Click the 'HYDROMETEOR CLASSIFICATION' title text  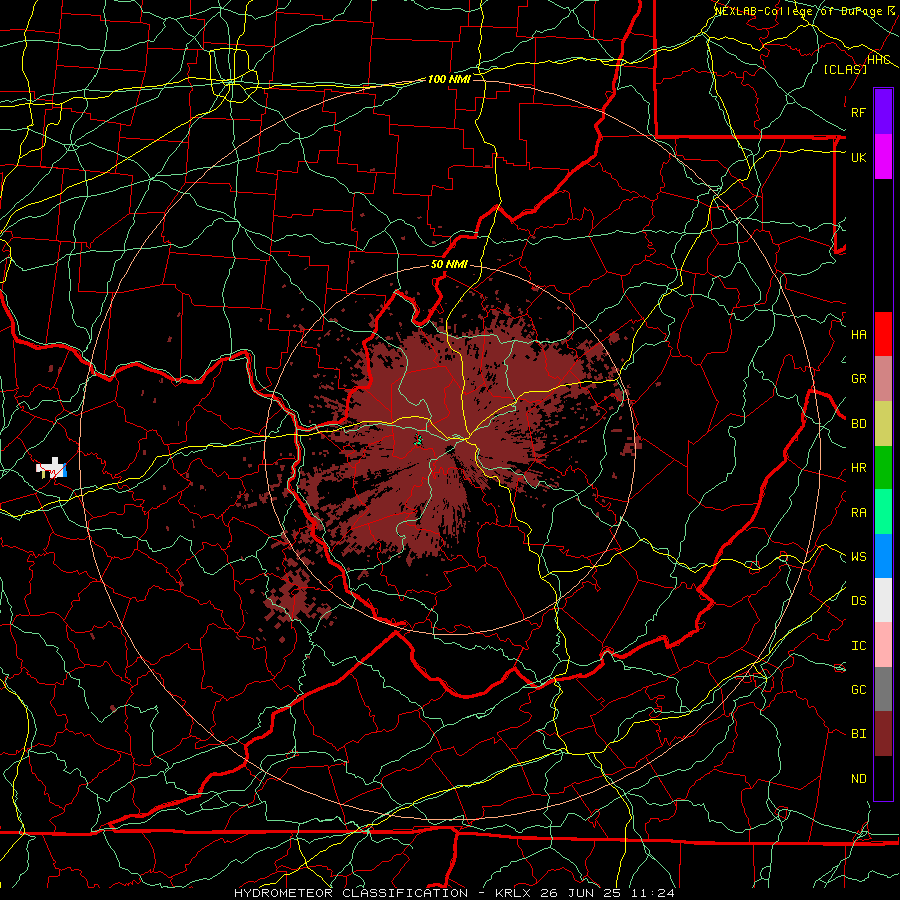351,893
